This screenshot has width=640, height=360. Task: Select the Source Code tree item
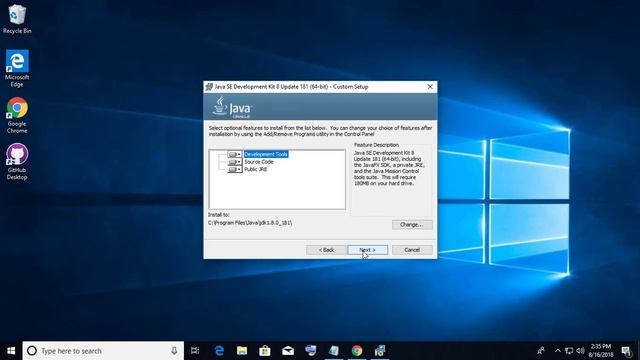[259, 162]
